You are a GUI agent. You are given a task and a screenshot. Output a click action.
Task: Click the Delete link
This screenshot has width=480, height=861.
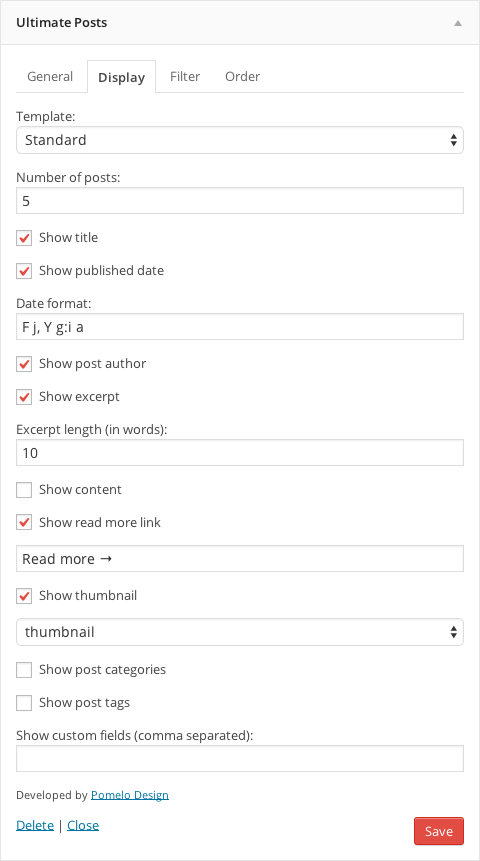pos(35,825)
